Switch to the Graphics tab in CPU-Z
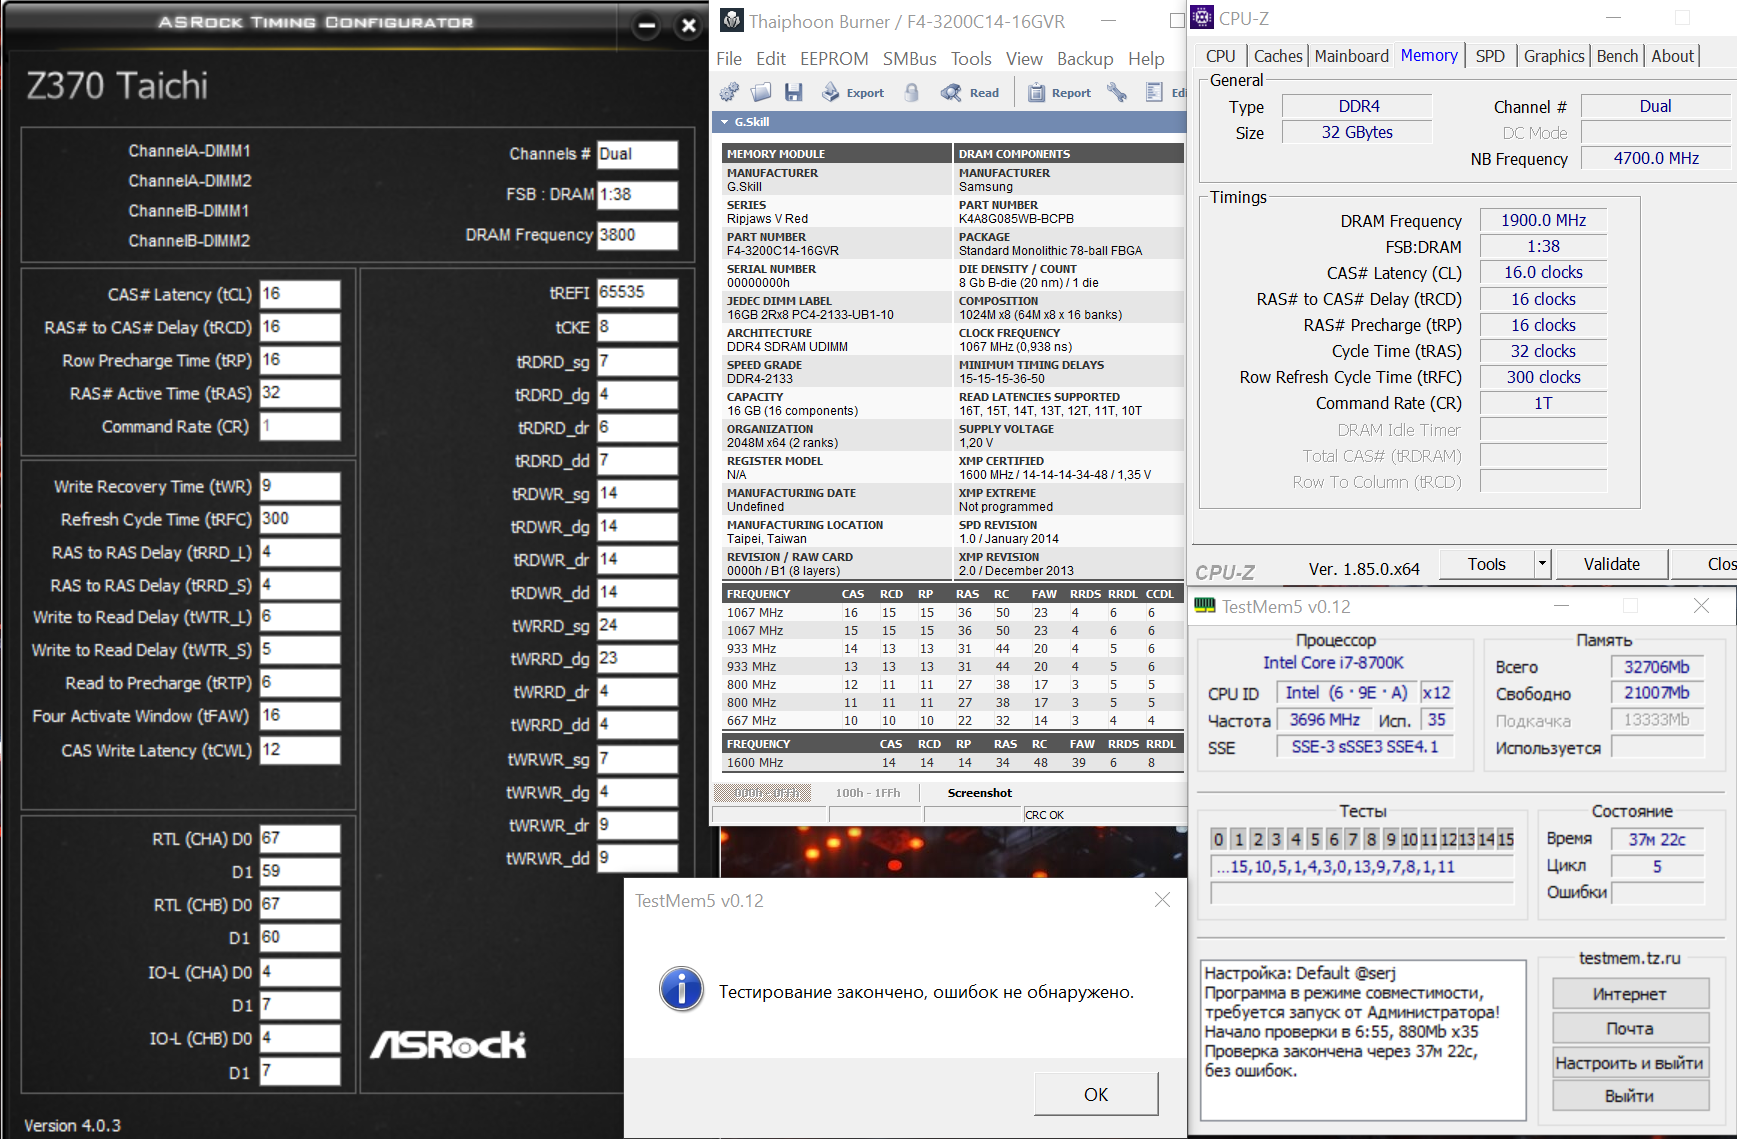Viewport: 1737px width, 1139px height. [1554, 56]
